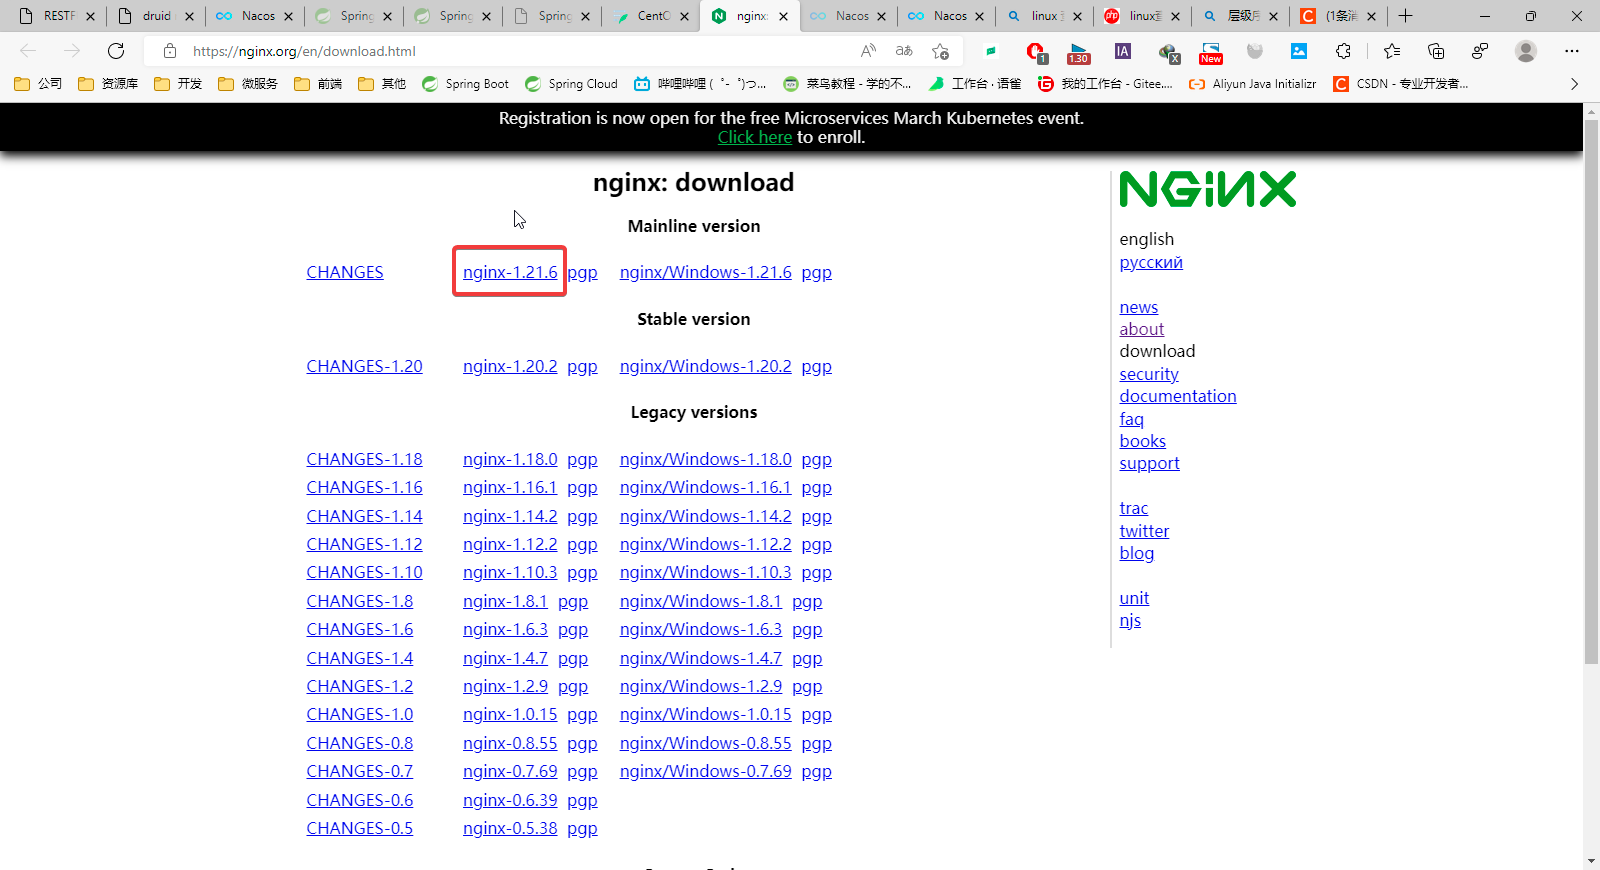Viewport: 1600px width, 870px height.
Task: Click the browser Forward arrow
Action: pos(72,51)
